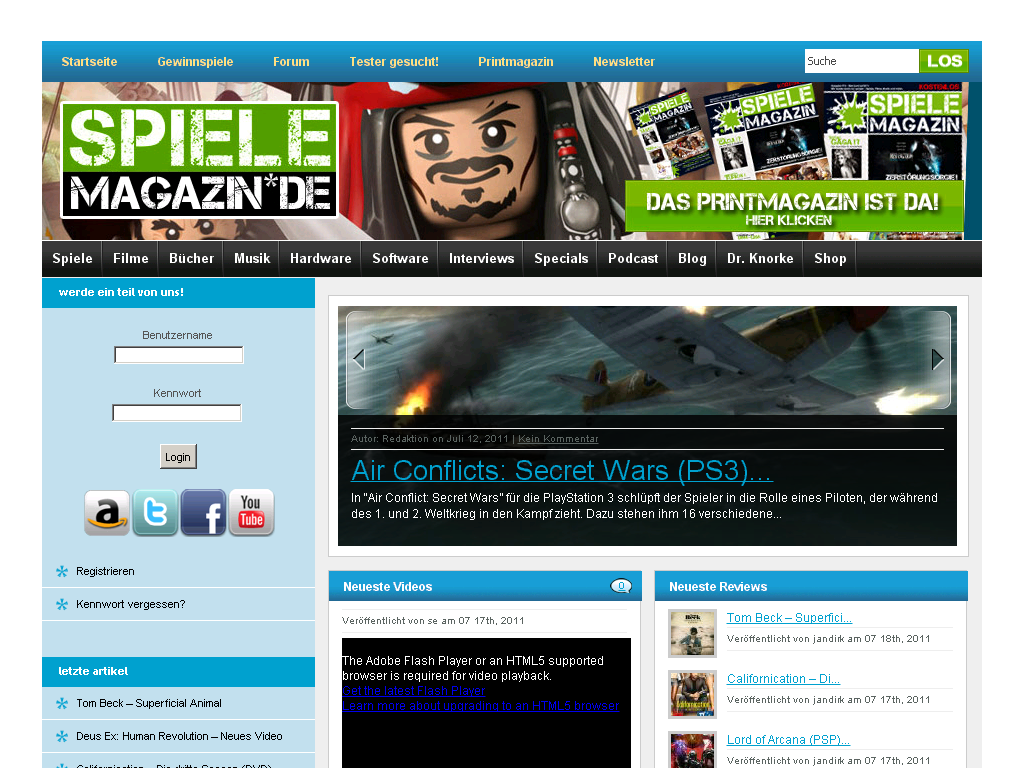1024x768 pixels.
Task: Open Deus Ex: Human Revolution – Neues Video
Action: click(x=179, y=736)
